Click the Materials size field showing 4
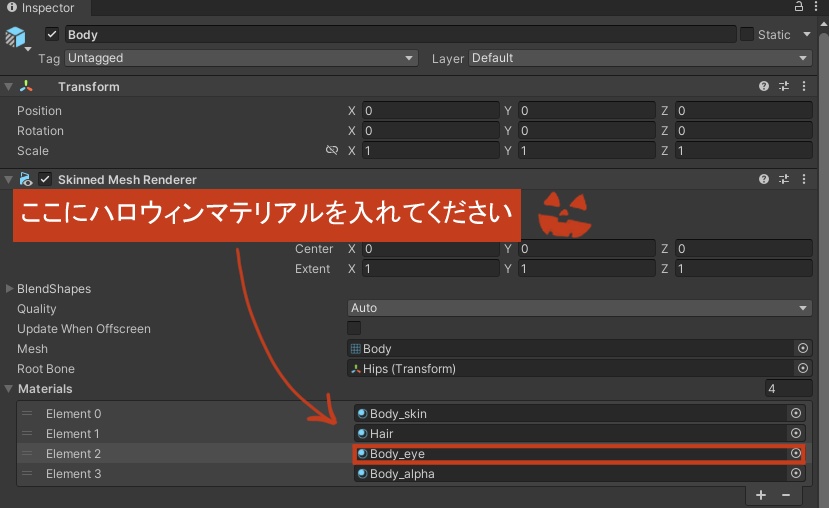The width and height of the screenshot is (829, 508). coord(788,389)
